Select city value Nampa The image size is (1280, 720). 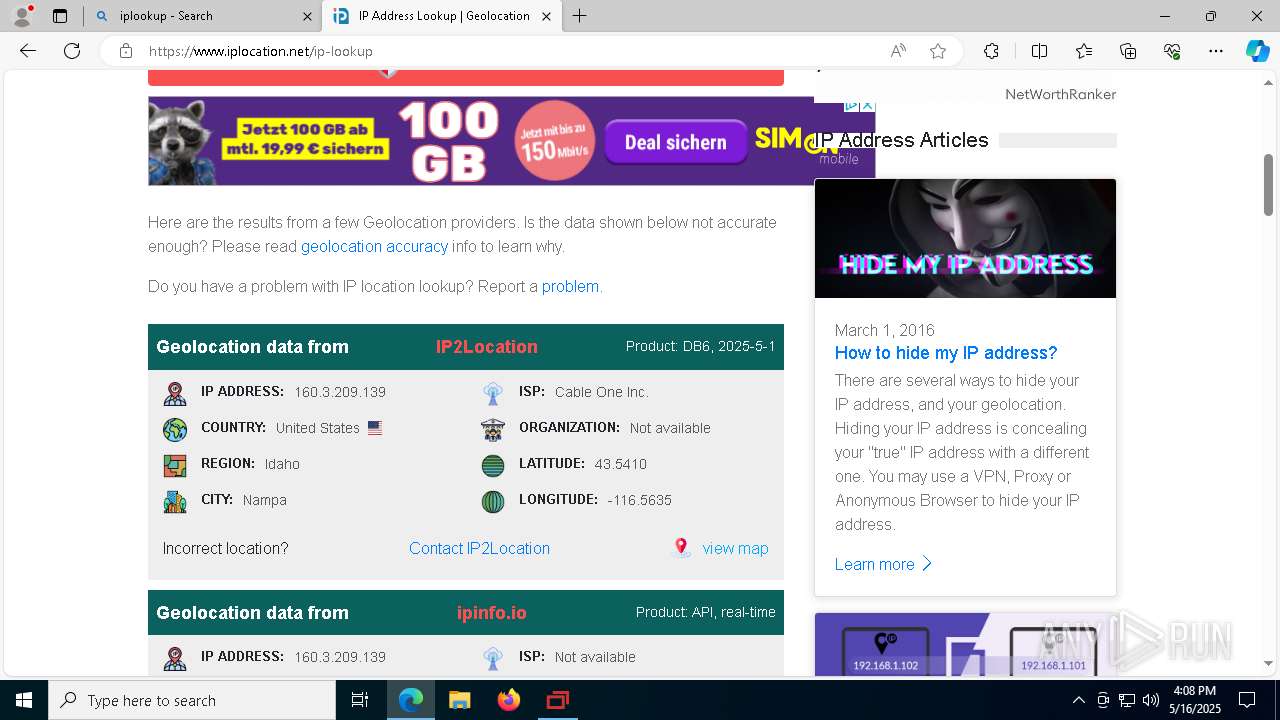point(264,500)
